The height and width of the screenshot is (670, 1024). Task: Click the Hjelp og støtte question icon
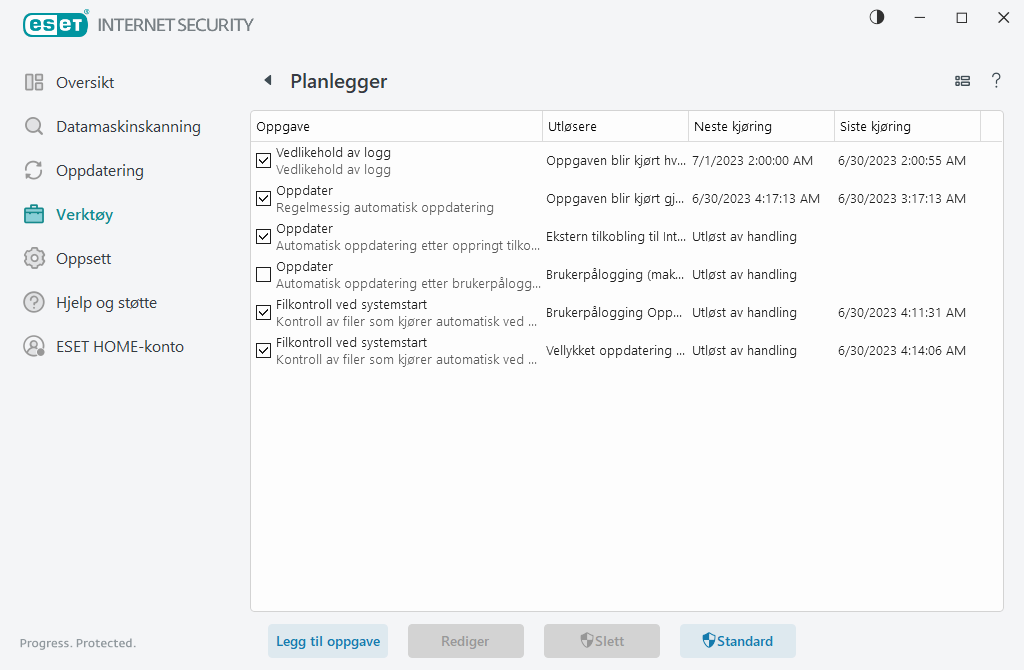pos(34,303)
